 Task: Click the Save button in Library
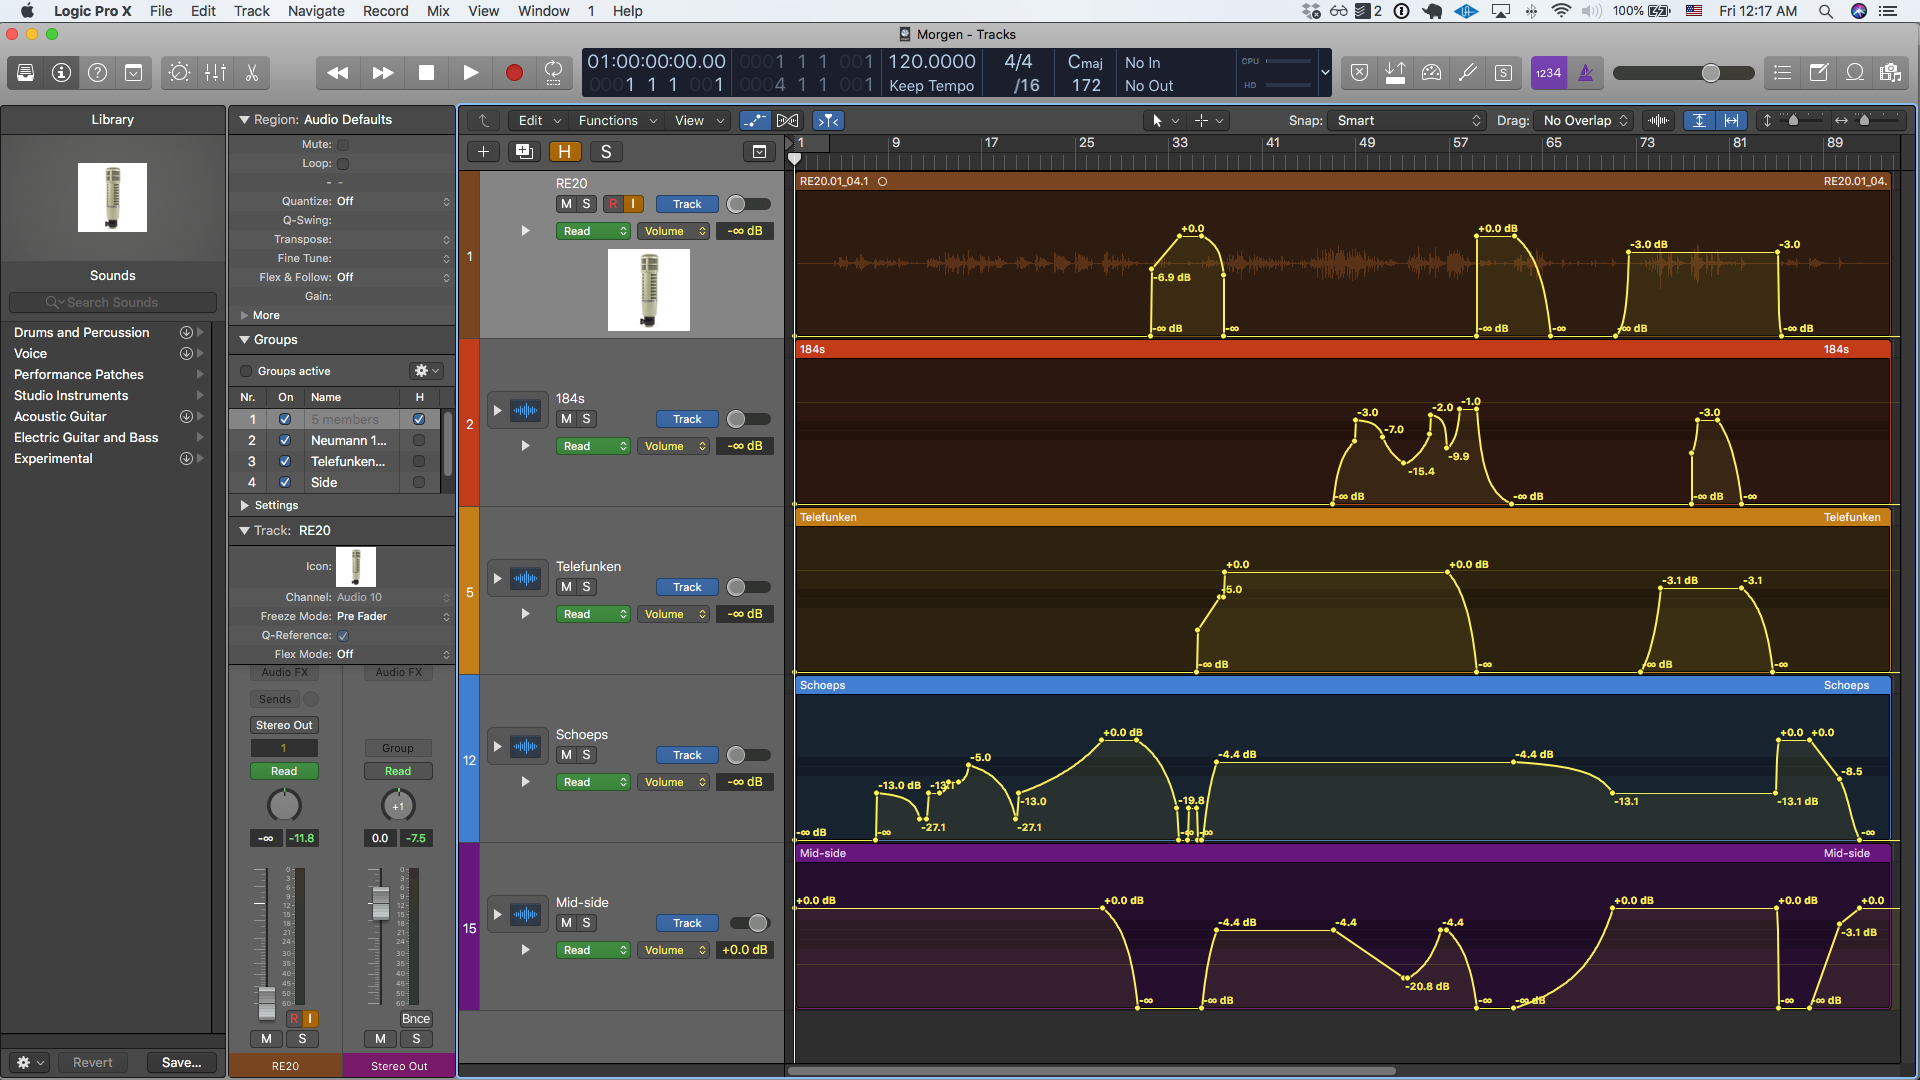coord(182,1062)
